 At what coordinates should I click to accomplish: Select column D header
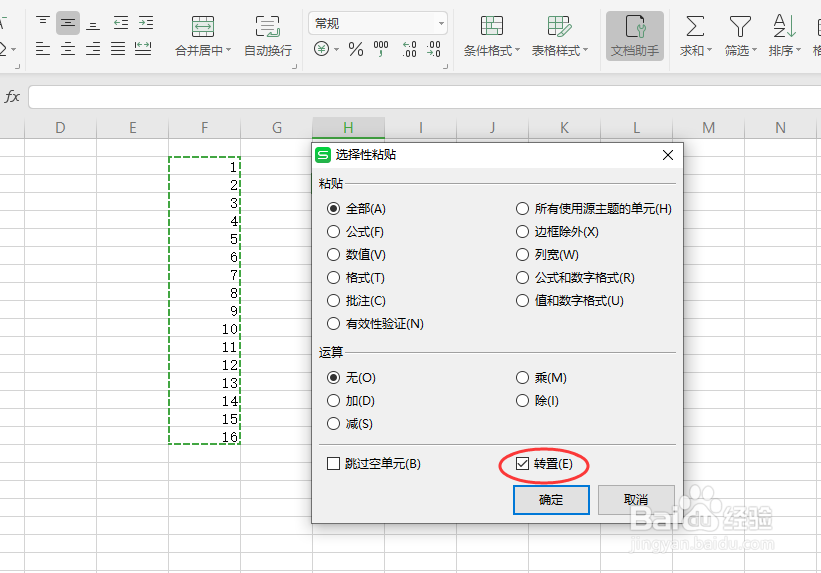click(x=60, y=128)
